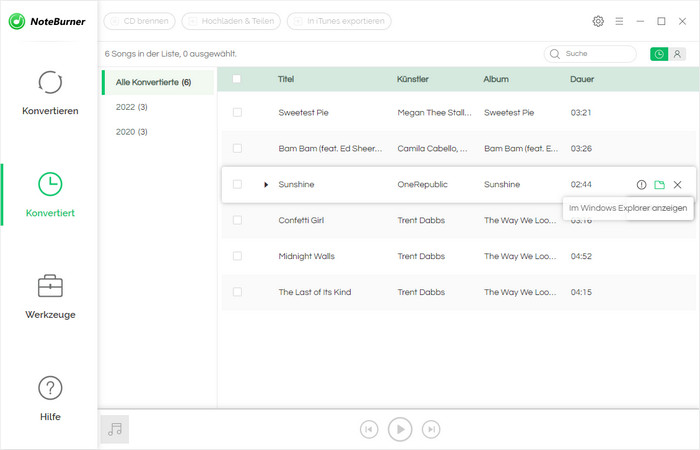700x450 pixels.
Task: Open the hamburger menu
Action: pos(619,21)
